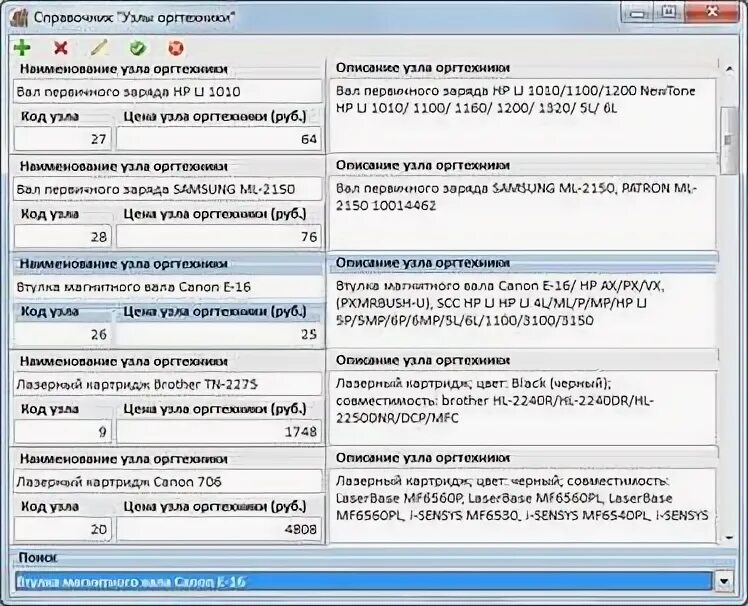Select name field Вал первичного заряда HP LJ 1010
Viewport: 748px width, 606px height.
tap(167, 91)
